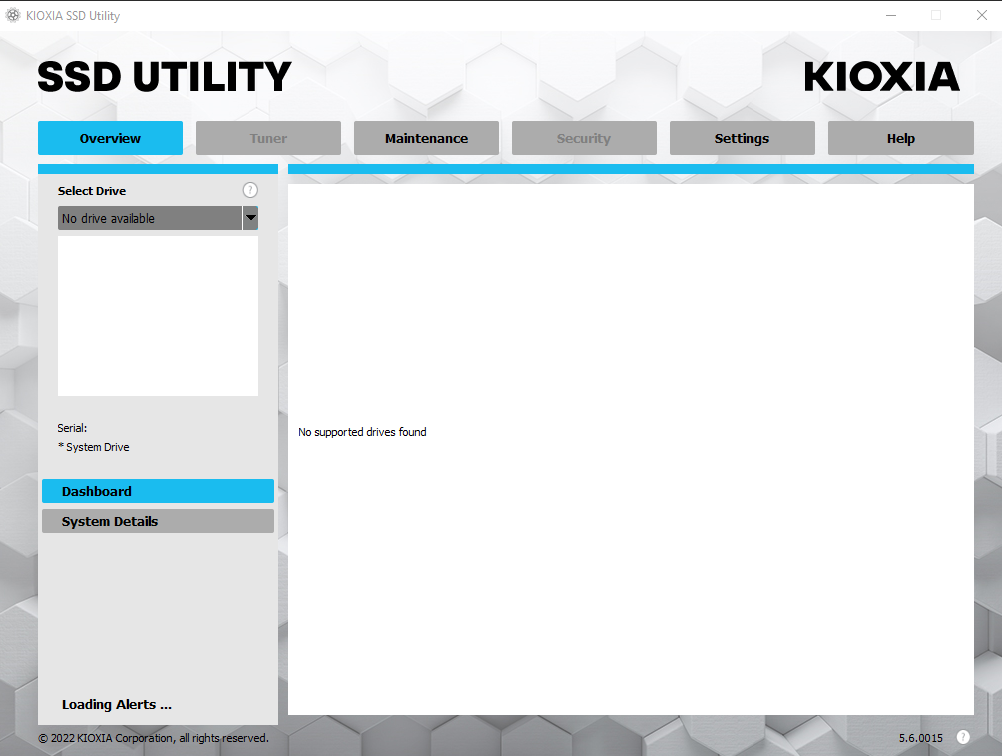
Task: Click the '* System Drive' note
Action: (x=94, y=447)
